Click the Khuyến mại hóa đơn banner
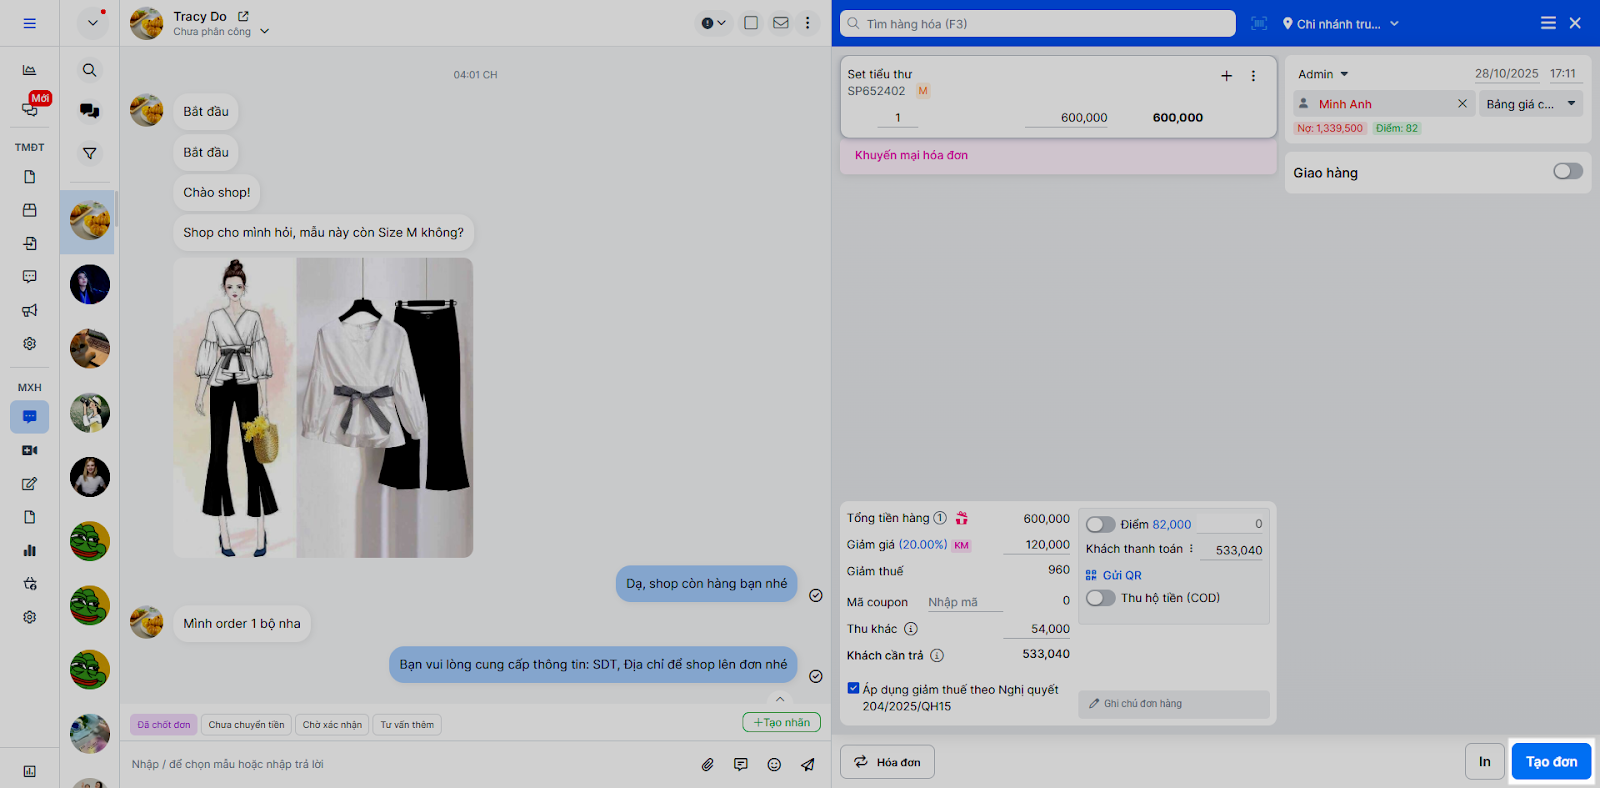This screenshot has width=1600, height=788. pyautogui.click(x=1058, y=156)
